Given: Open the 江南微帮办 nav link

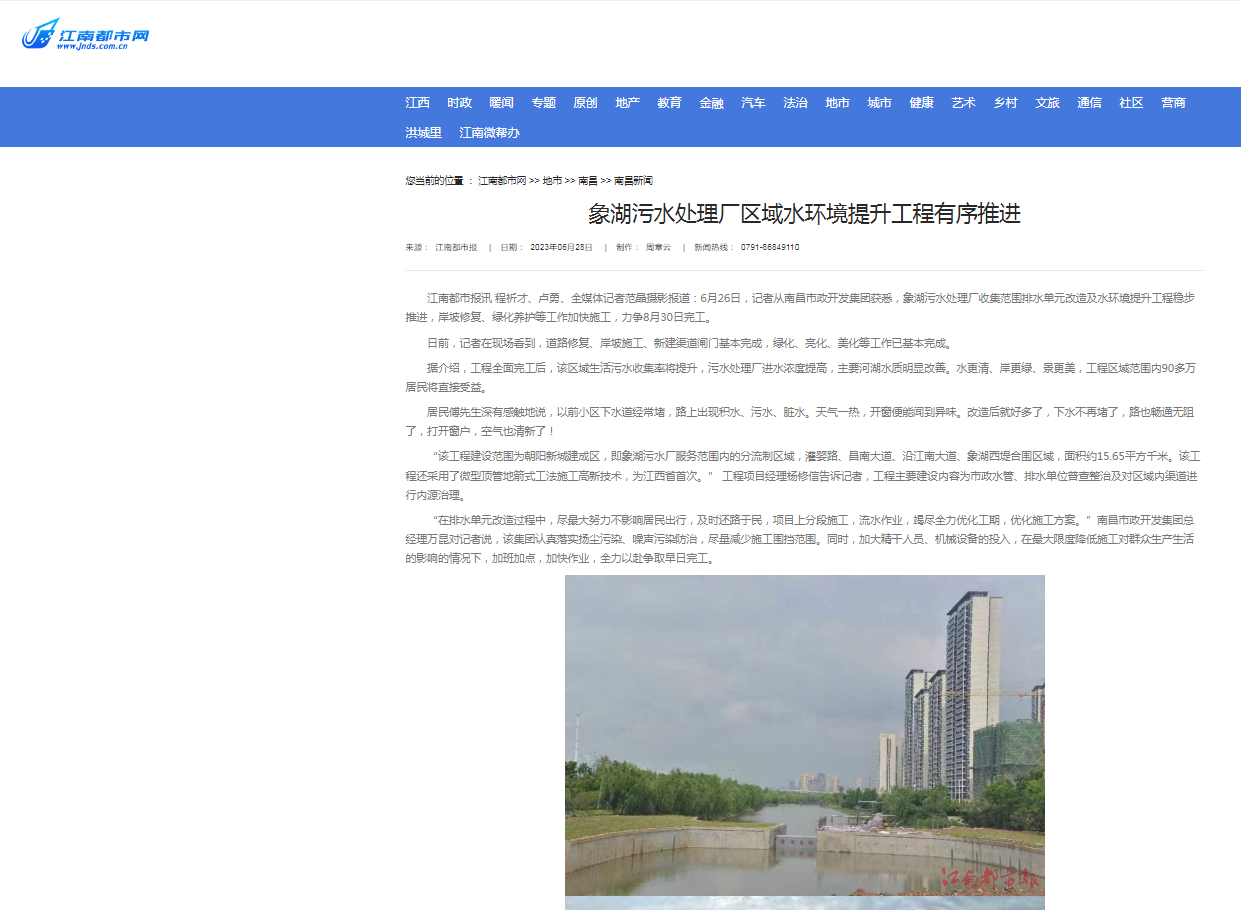Looking at the screenshot, I should coord(489,133).
